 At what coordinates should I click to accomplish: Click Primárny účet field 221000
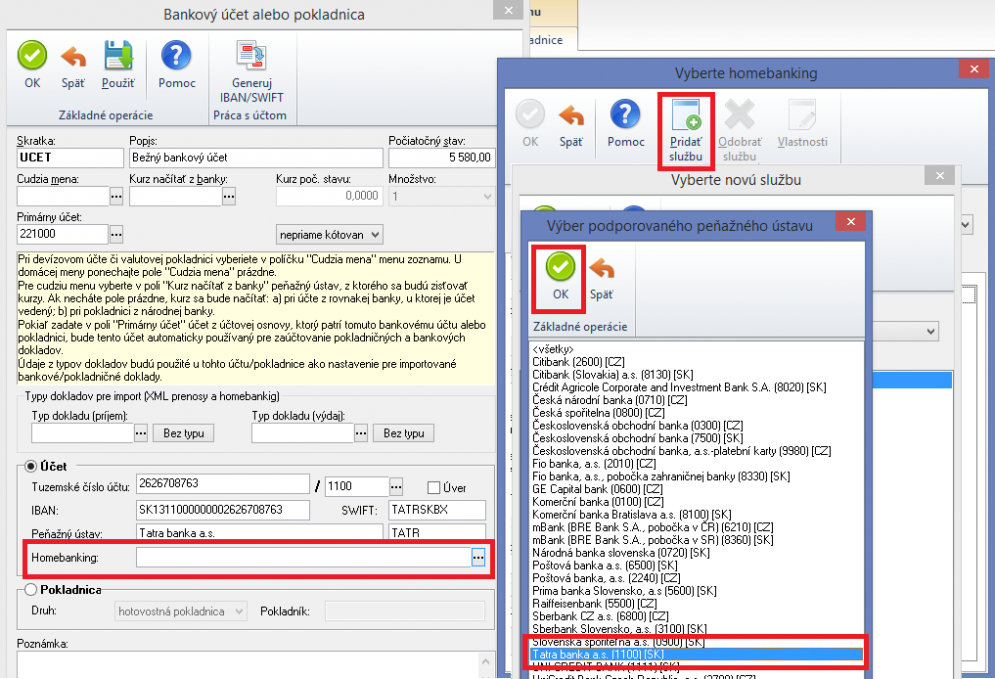[x=63, y=234]
